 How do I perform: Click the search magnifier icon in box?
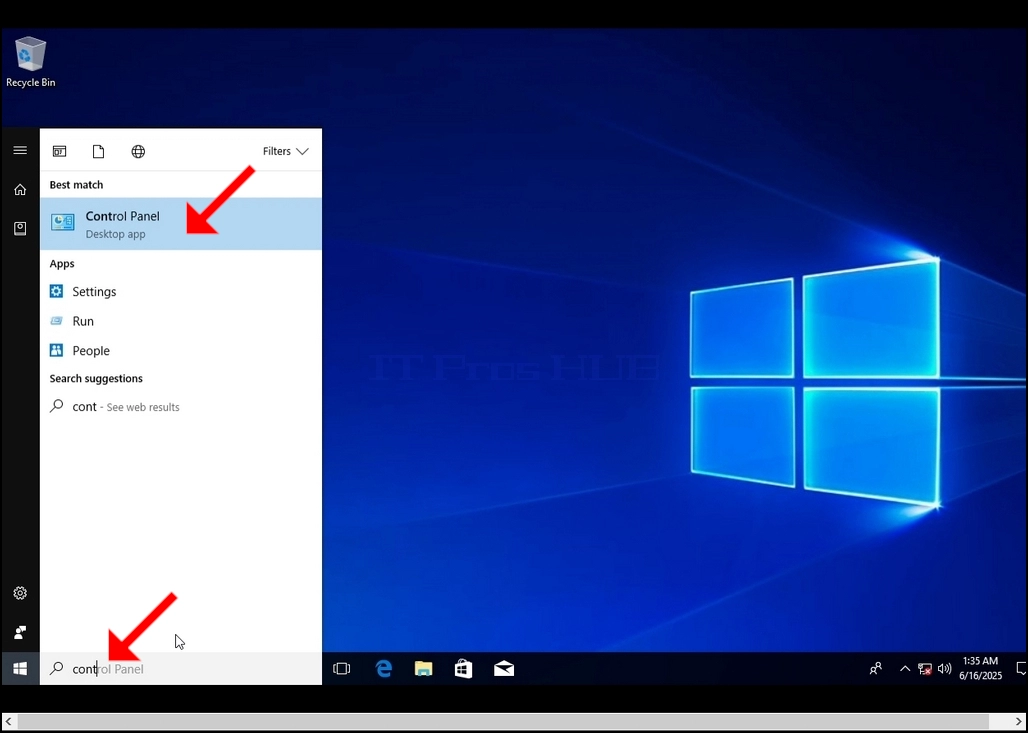(57, 669)
